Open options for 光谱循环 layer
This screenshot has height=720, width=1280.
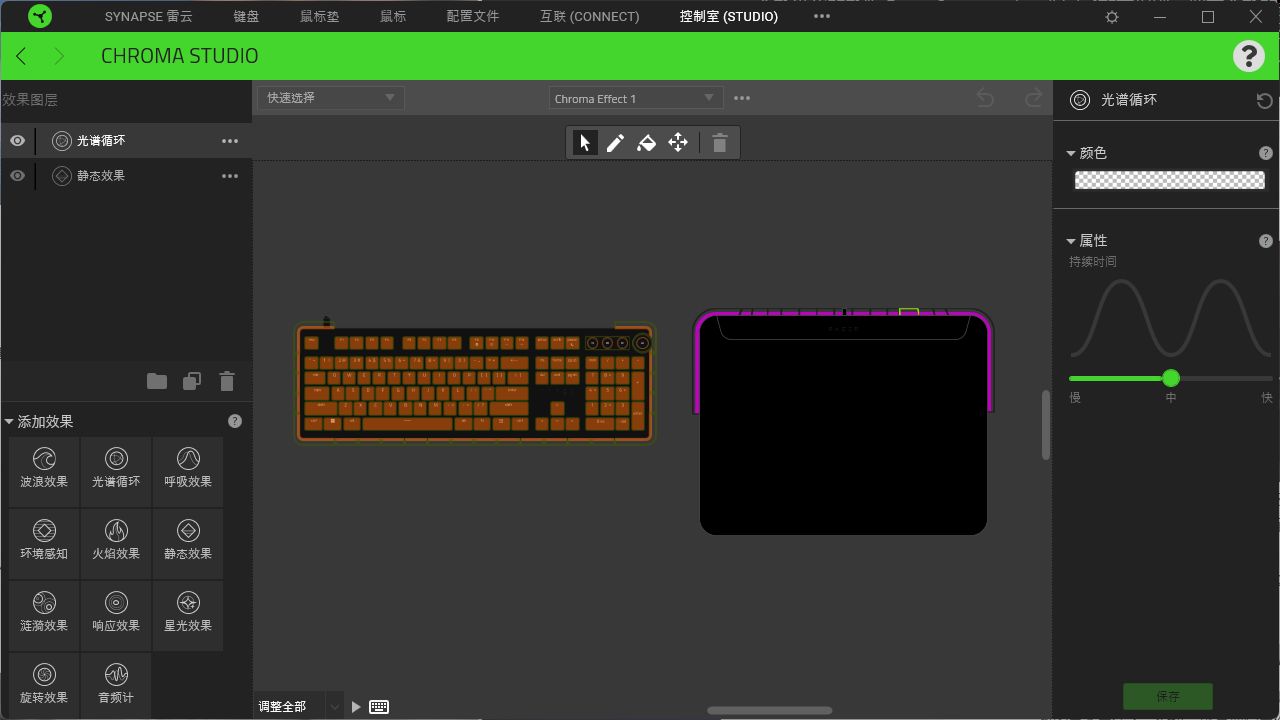pos(230,141)
